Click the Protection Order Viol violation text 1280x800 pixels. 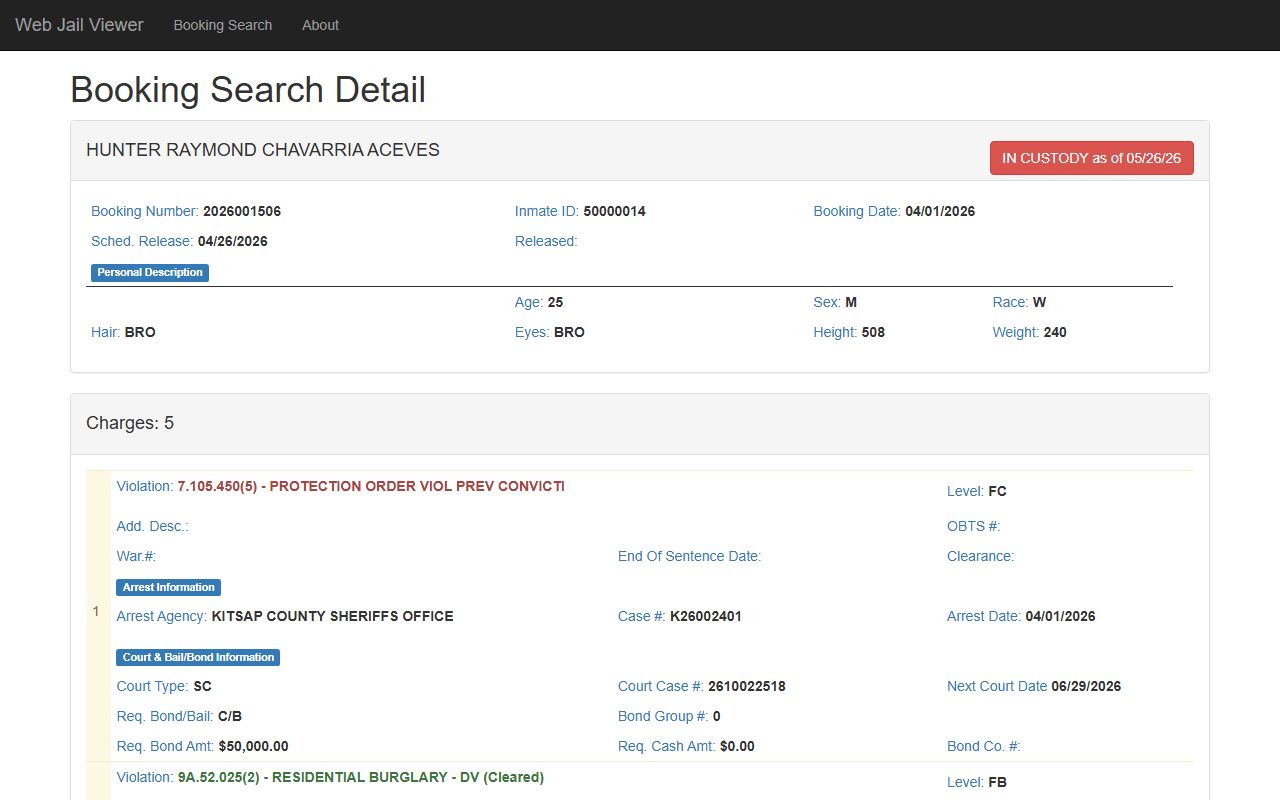(x=371, y=486)
